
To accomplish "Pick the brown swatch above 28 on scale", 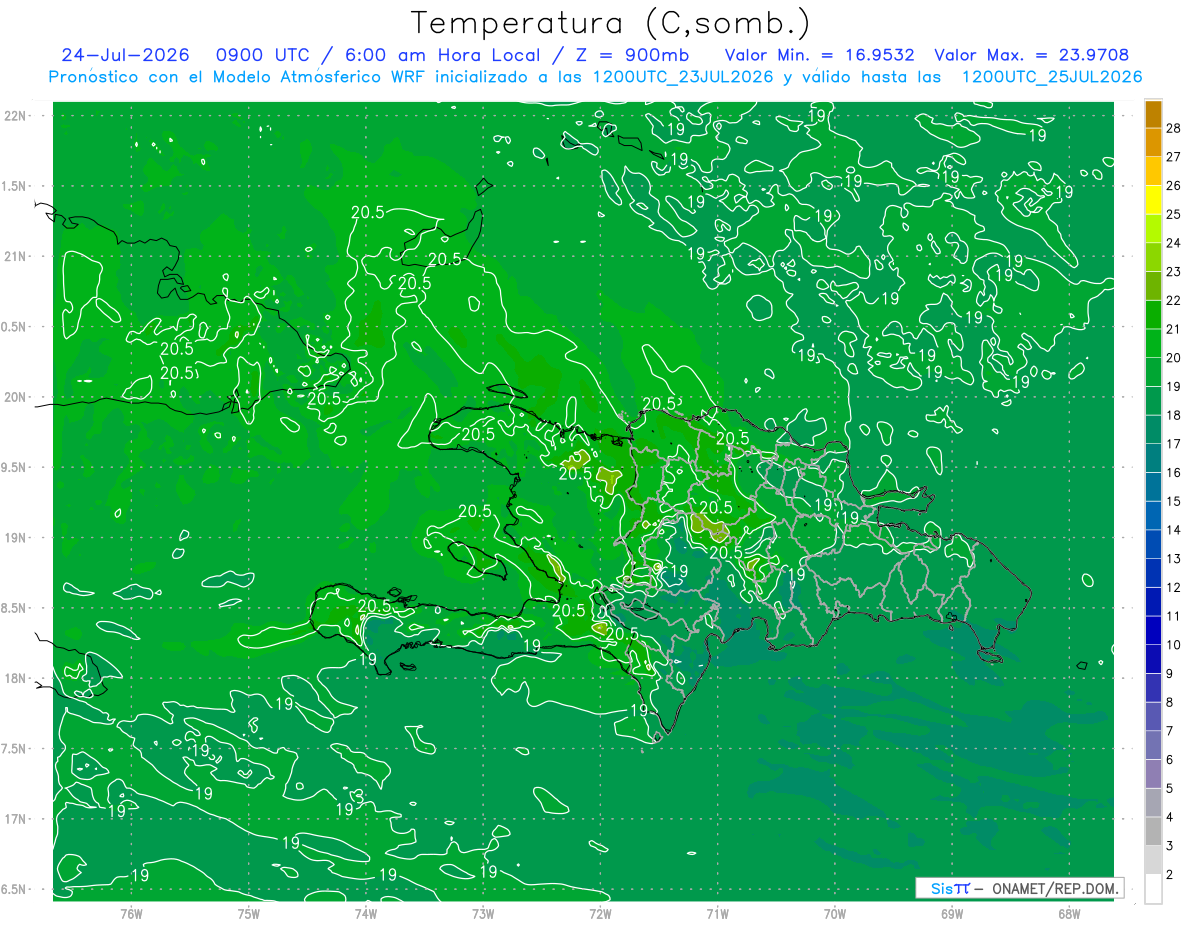I will click(x=1153, y=114).
